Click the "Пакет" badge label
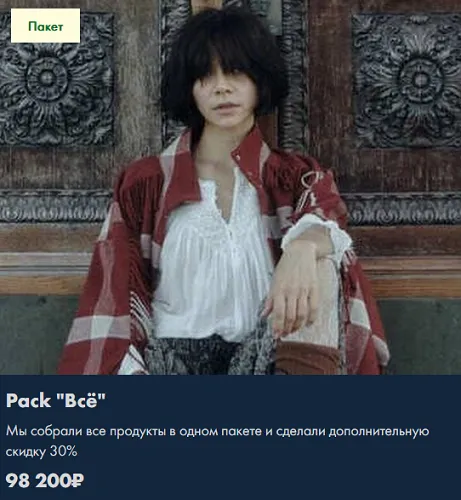461x500 pixels. point(45,26)
